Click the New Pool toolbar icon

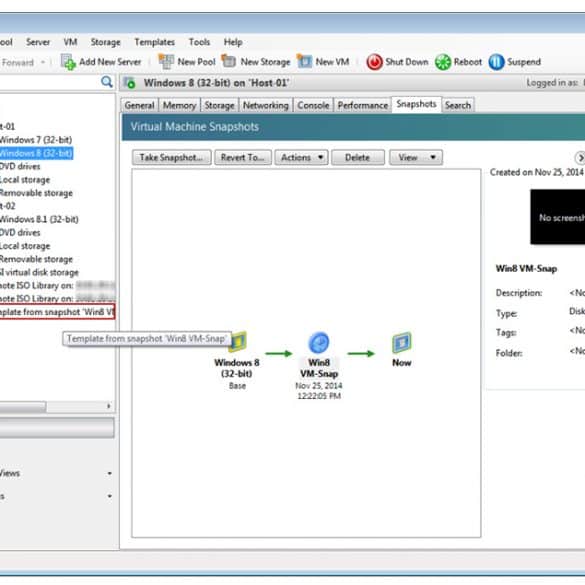click(166, 62)
